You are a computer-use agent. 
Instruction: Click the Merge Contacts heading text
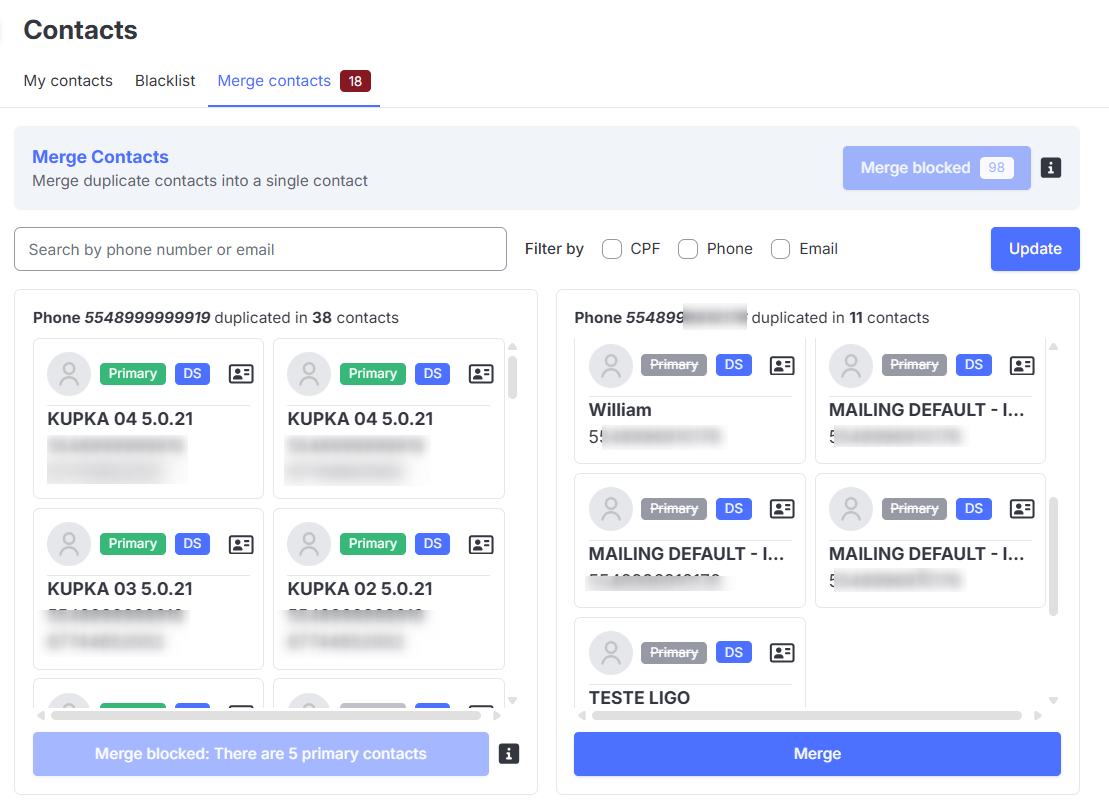point(100,157)
